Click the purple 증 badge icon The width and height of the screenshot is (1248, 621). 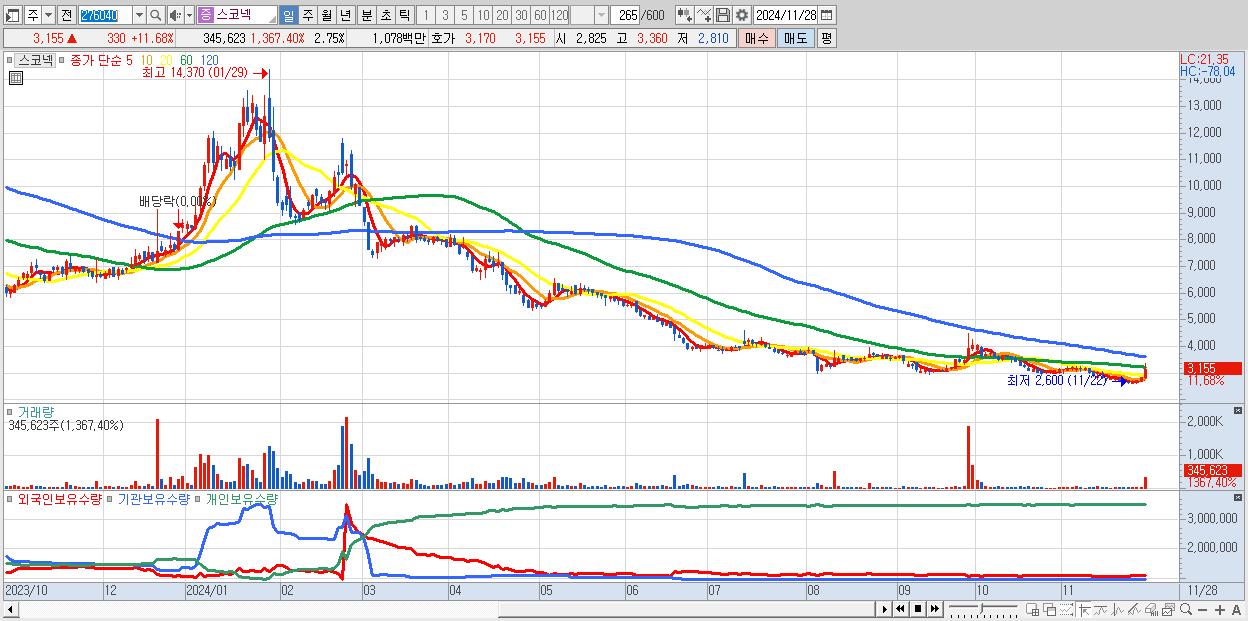pos(206,15)
